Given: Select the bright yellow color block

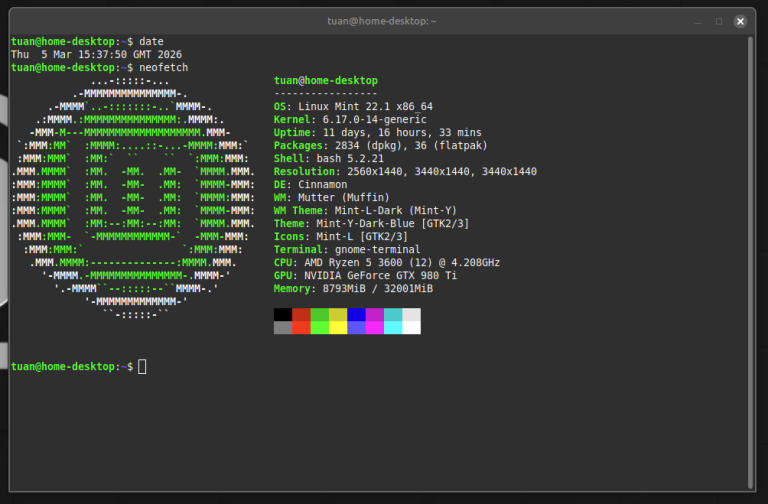Looking at the screenshot, I should click(x=338, y=327).
